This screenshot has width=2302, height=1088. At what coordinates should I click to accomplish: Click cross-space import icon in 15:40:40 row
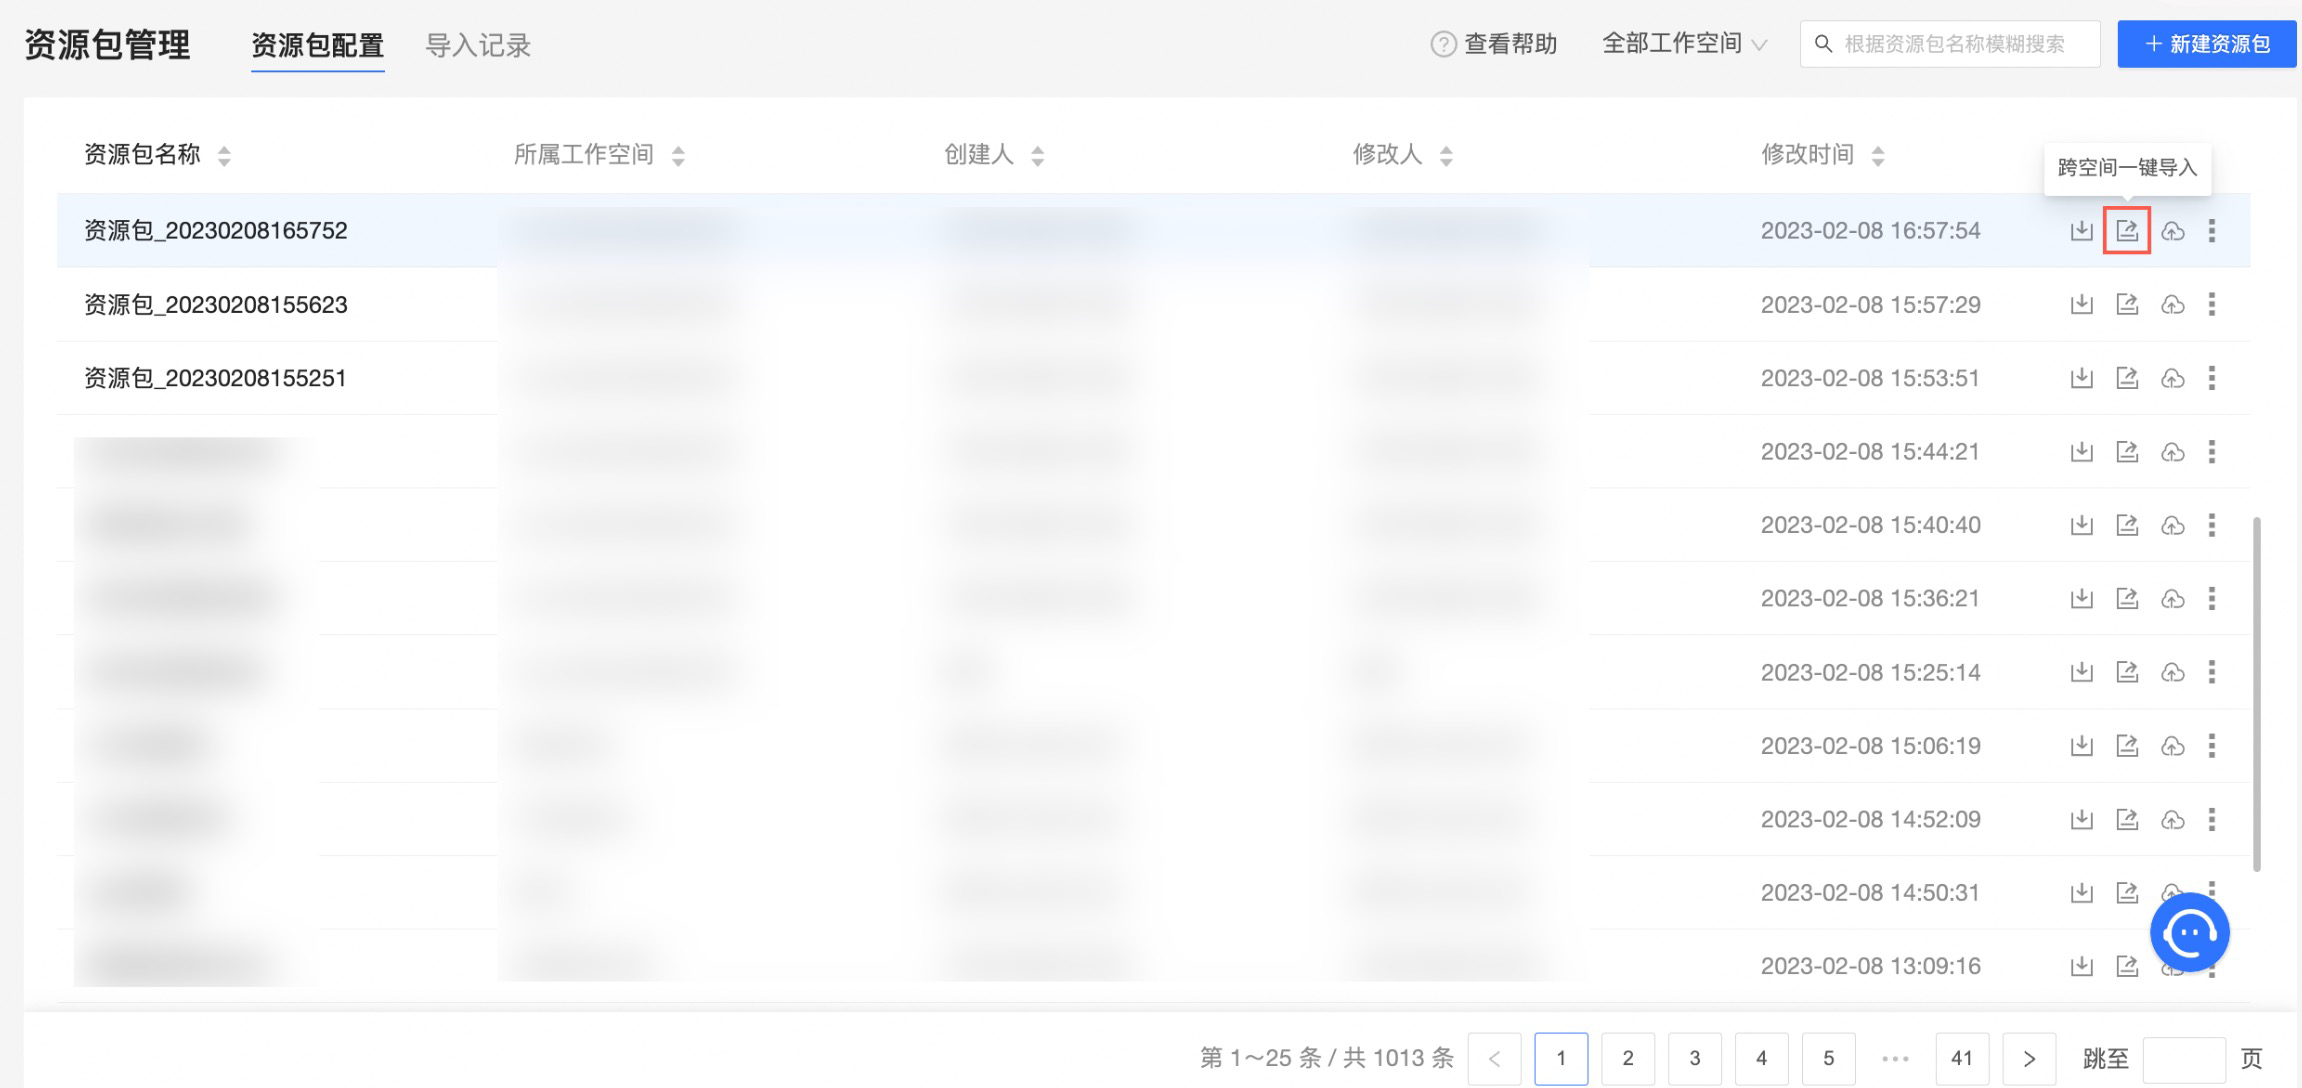[x=2126, y=525]
